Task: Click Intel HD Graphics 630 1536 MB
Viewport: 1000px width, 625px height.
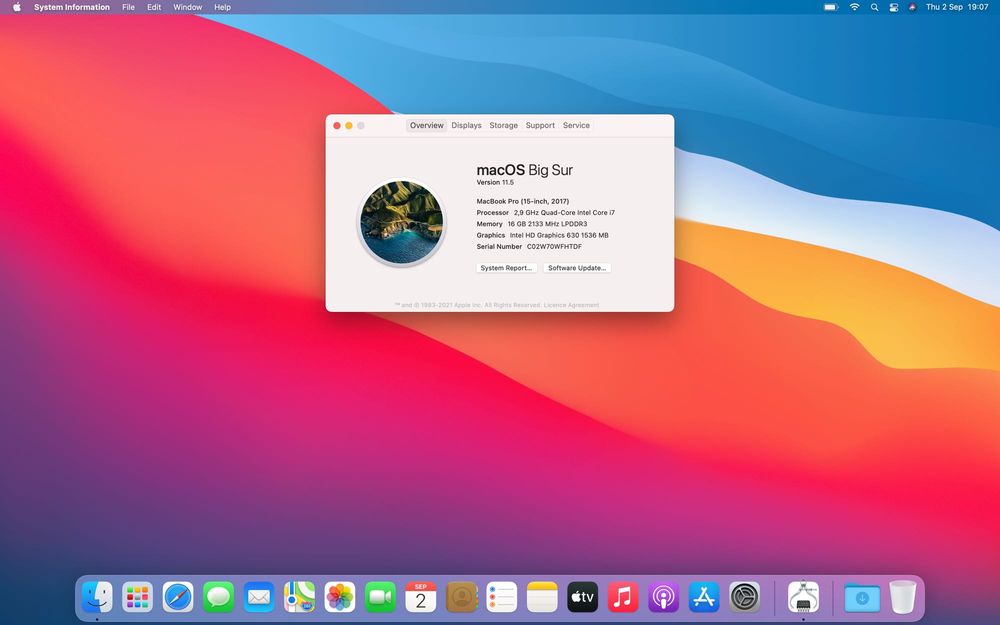Action: coord(559,235)
